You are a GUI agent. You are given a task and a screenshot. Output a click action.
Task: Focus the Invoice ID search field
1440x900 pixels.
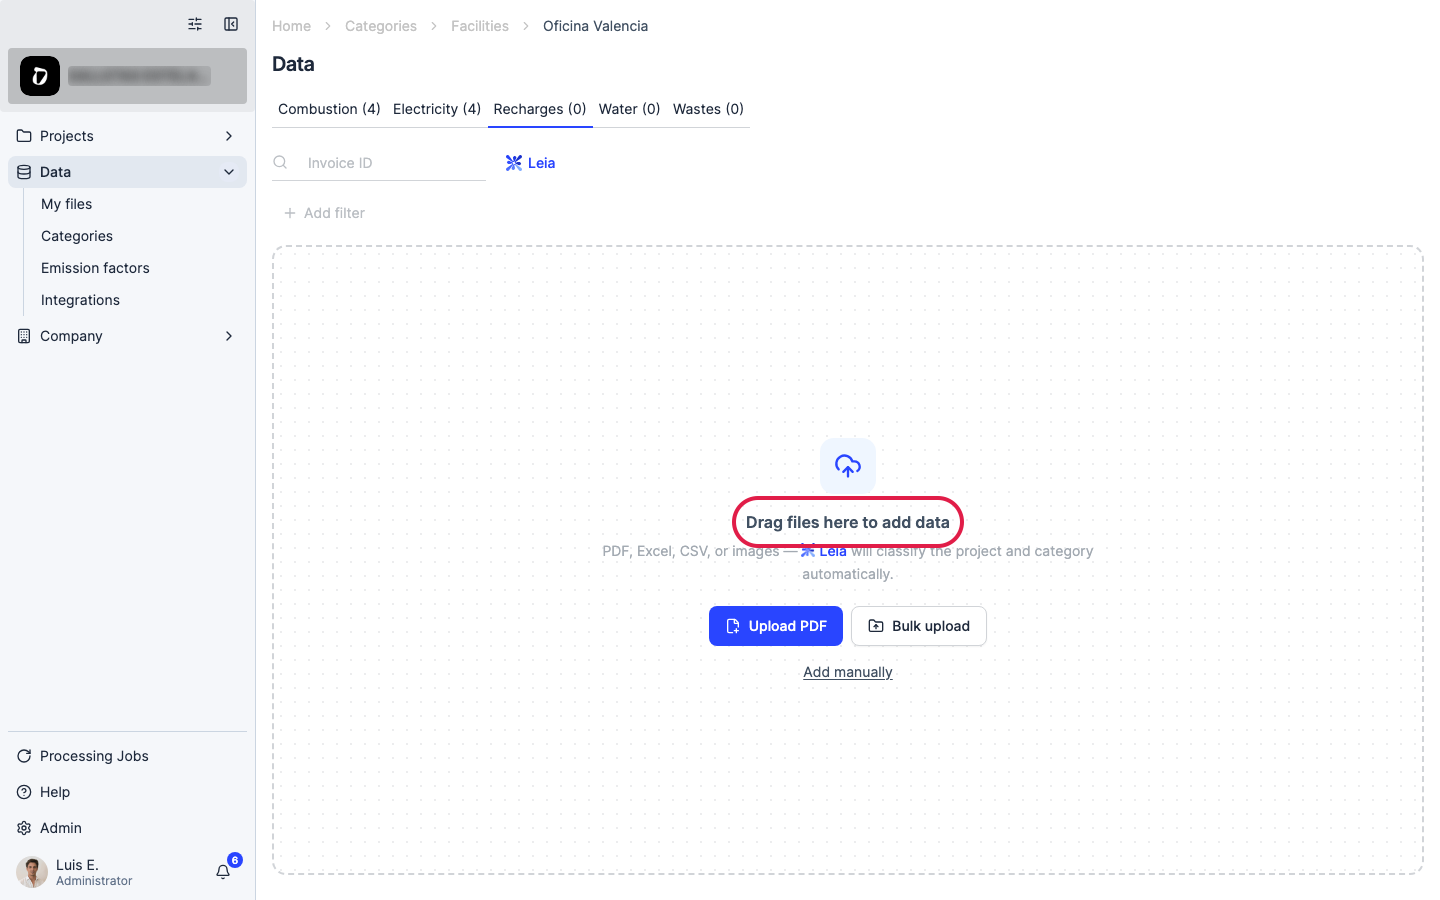pos(379,163)
